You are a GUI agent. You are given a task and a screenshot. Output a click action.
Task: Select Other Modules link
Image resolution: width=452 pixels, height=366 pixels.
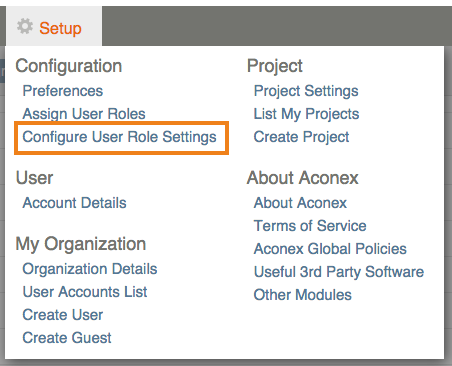(303, 295)
